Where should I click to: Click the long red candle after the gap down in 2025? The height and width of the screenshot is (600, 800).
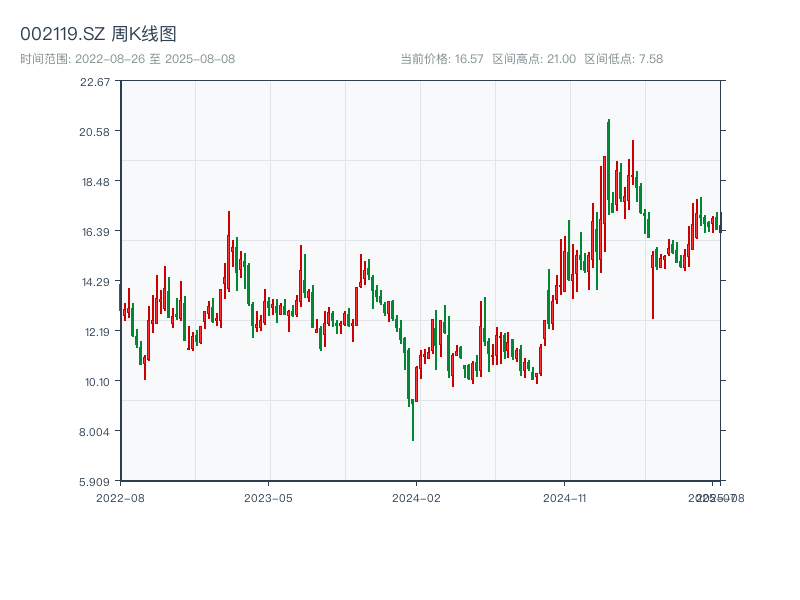pos(653,285)
